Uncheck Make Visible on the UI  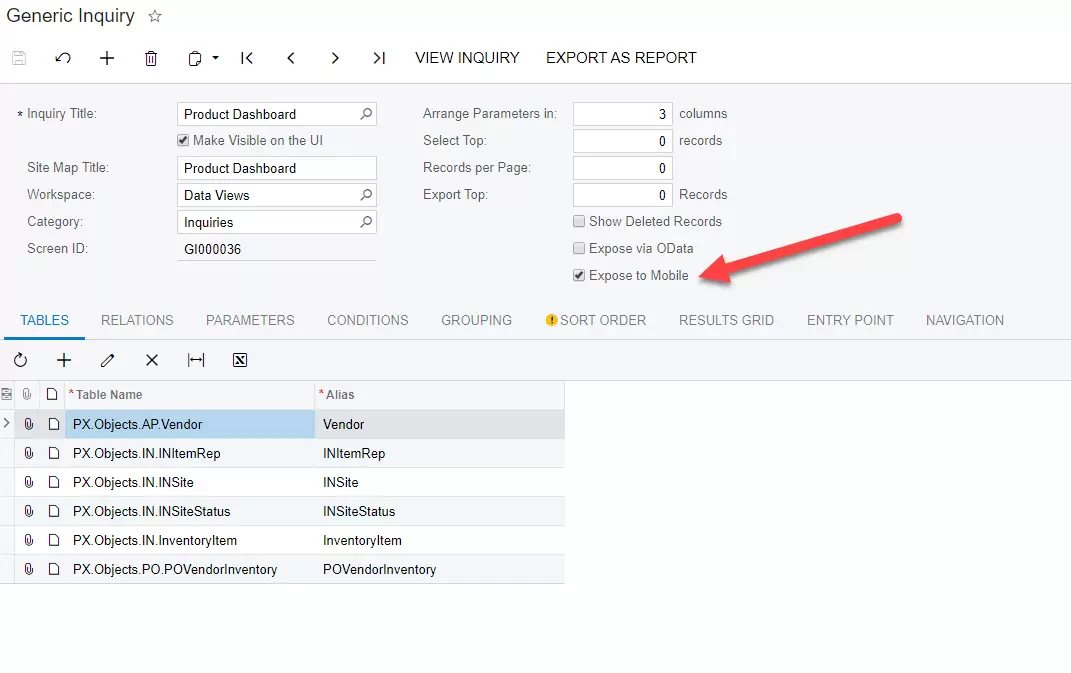183,141
